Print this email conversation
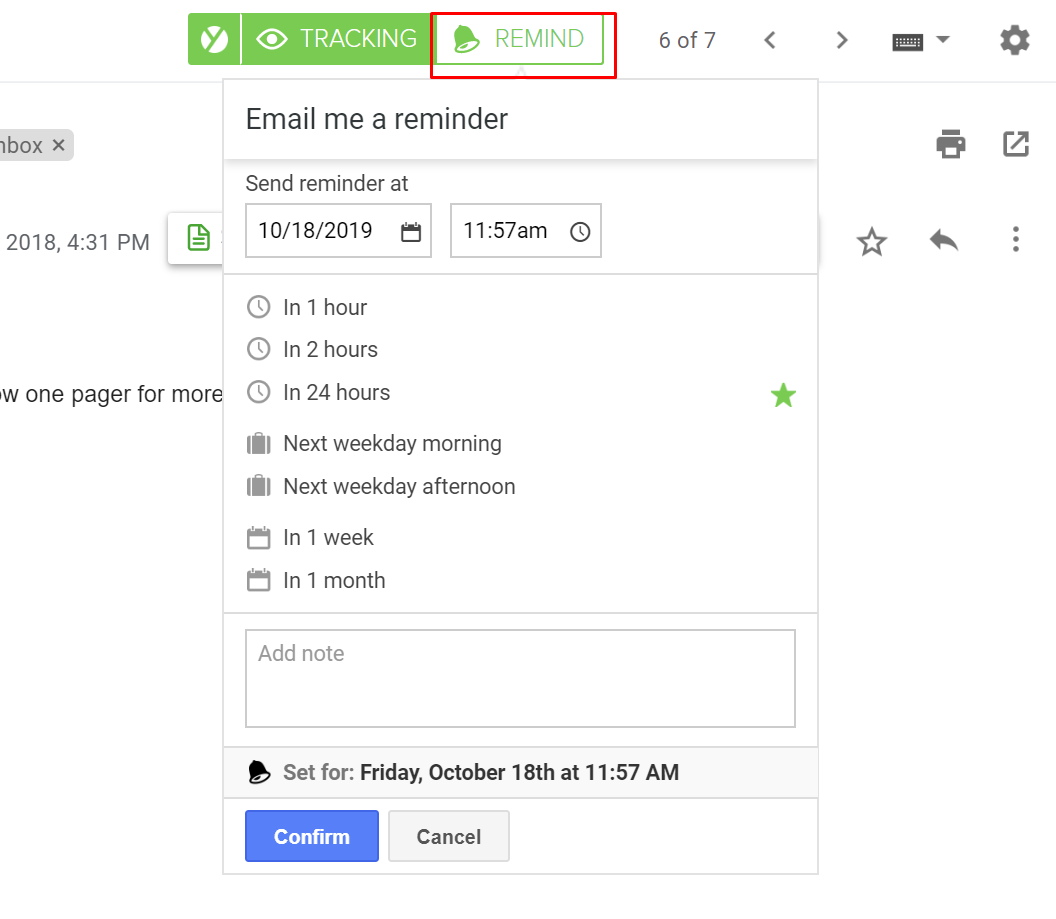The image size is (1056, 919). pyautogui.click(x=950, y=144)
